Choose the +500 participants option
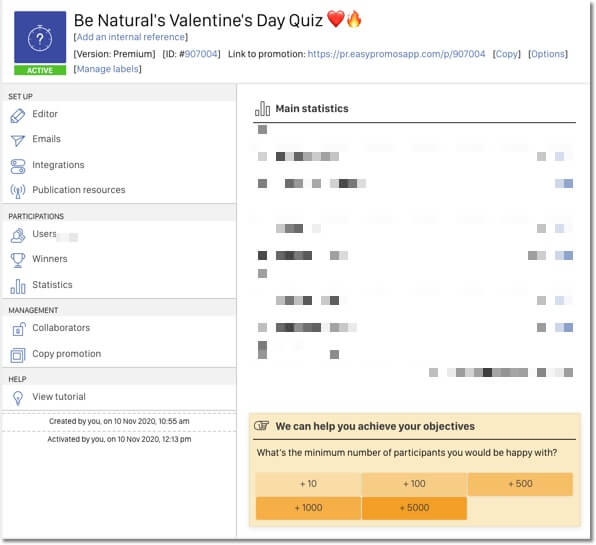Image resolution: width=596 pixels, height=545 pixels. [x=520, y=484]
